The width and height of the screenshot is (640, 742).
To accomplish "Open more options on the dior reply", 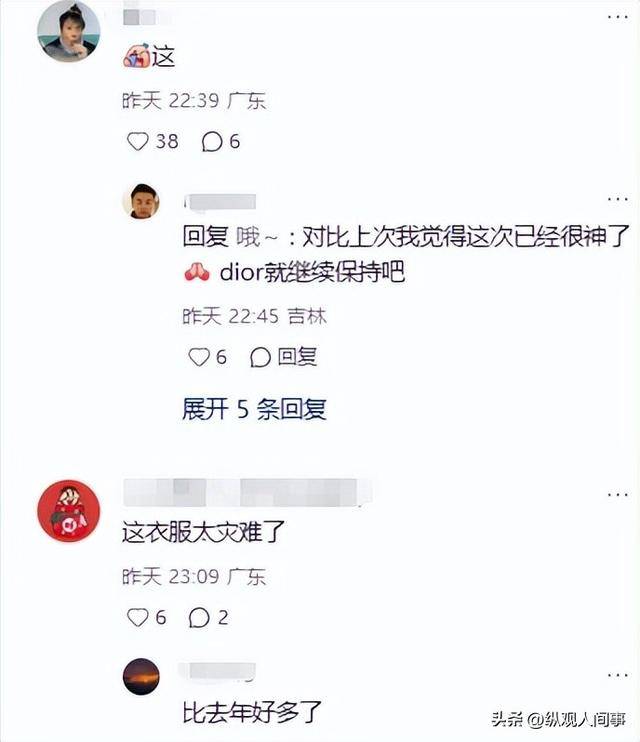I will pyautogui.click(x=618, y=199).
